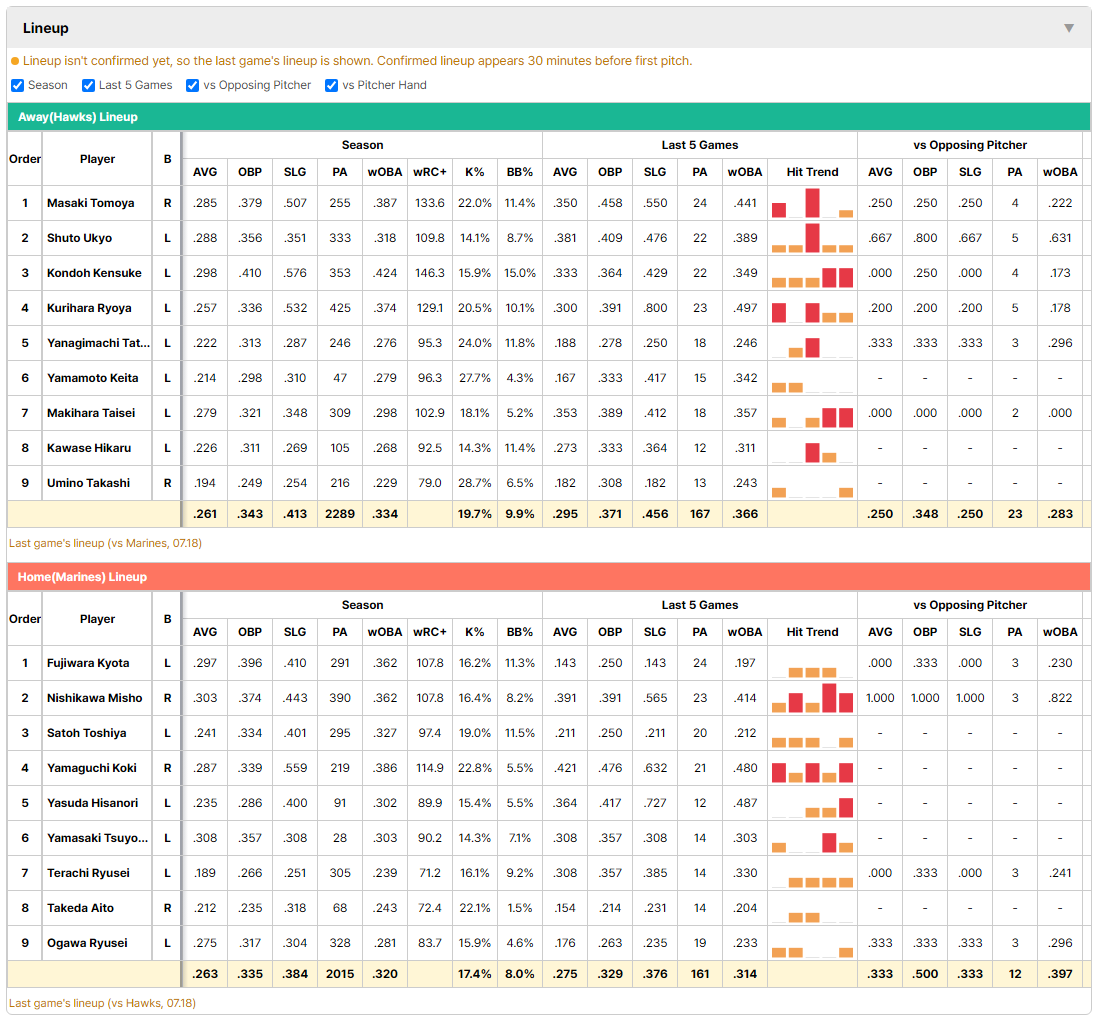Toggle the Last 5 Games checkbox

[88, 85]
